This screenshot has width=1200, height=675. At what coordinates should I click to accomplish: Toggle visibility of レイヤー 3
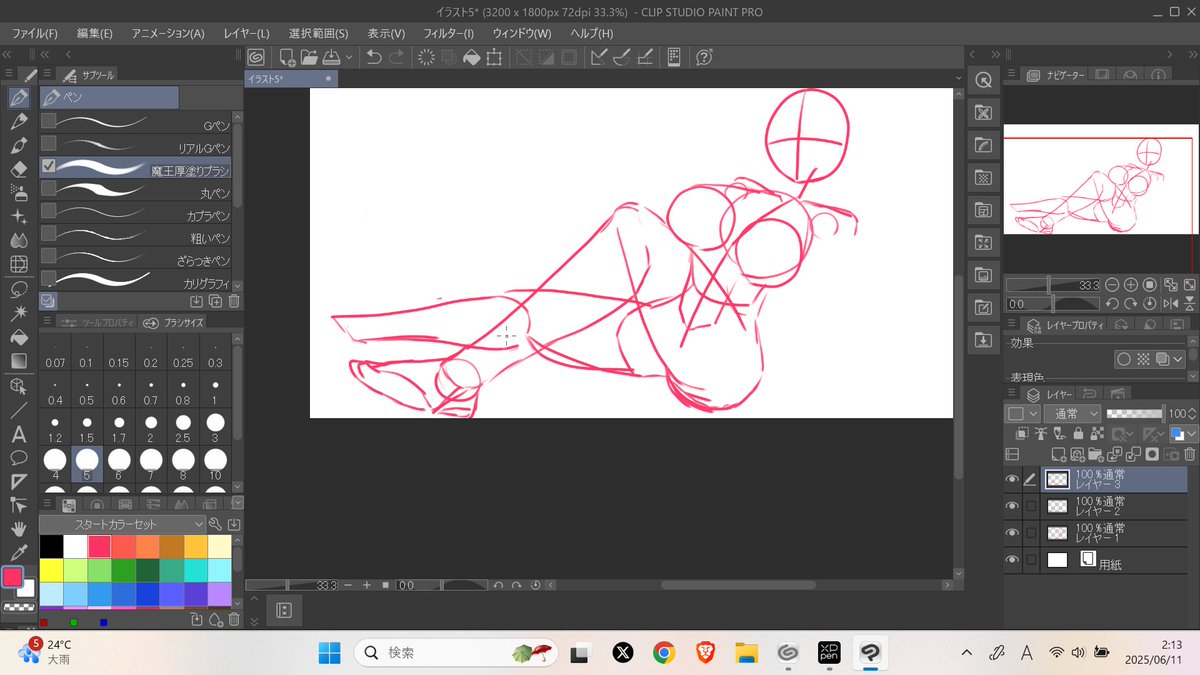[x=1013, y=480]
